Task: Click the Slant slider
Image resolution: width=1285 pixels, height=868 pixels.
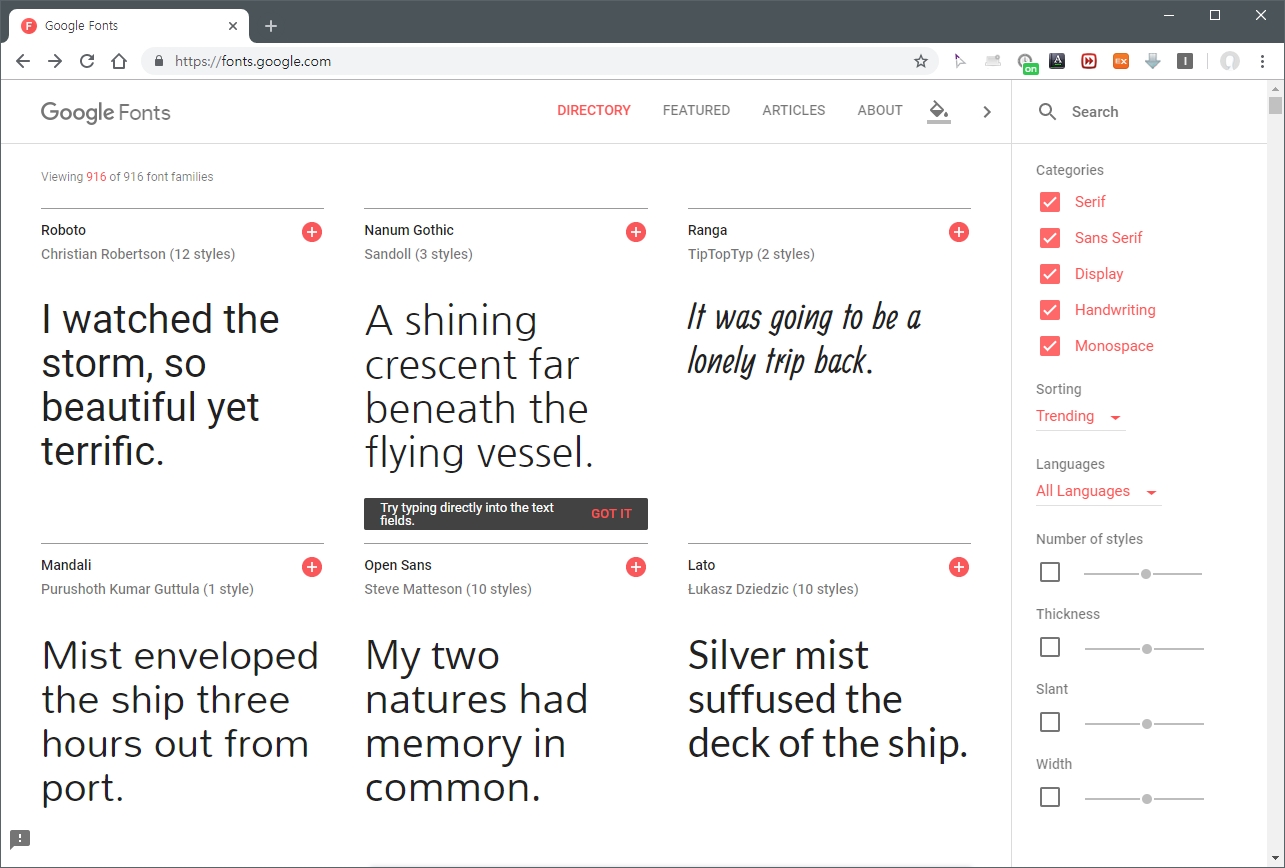Action: point(1143,723)
